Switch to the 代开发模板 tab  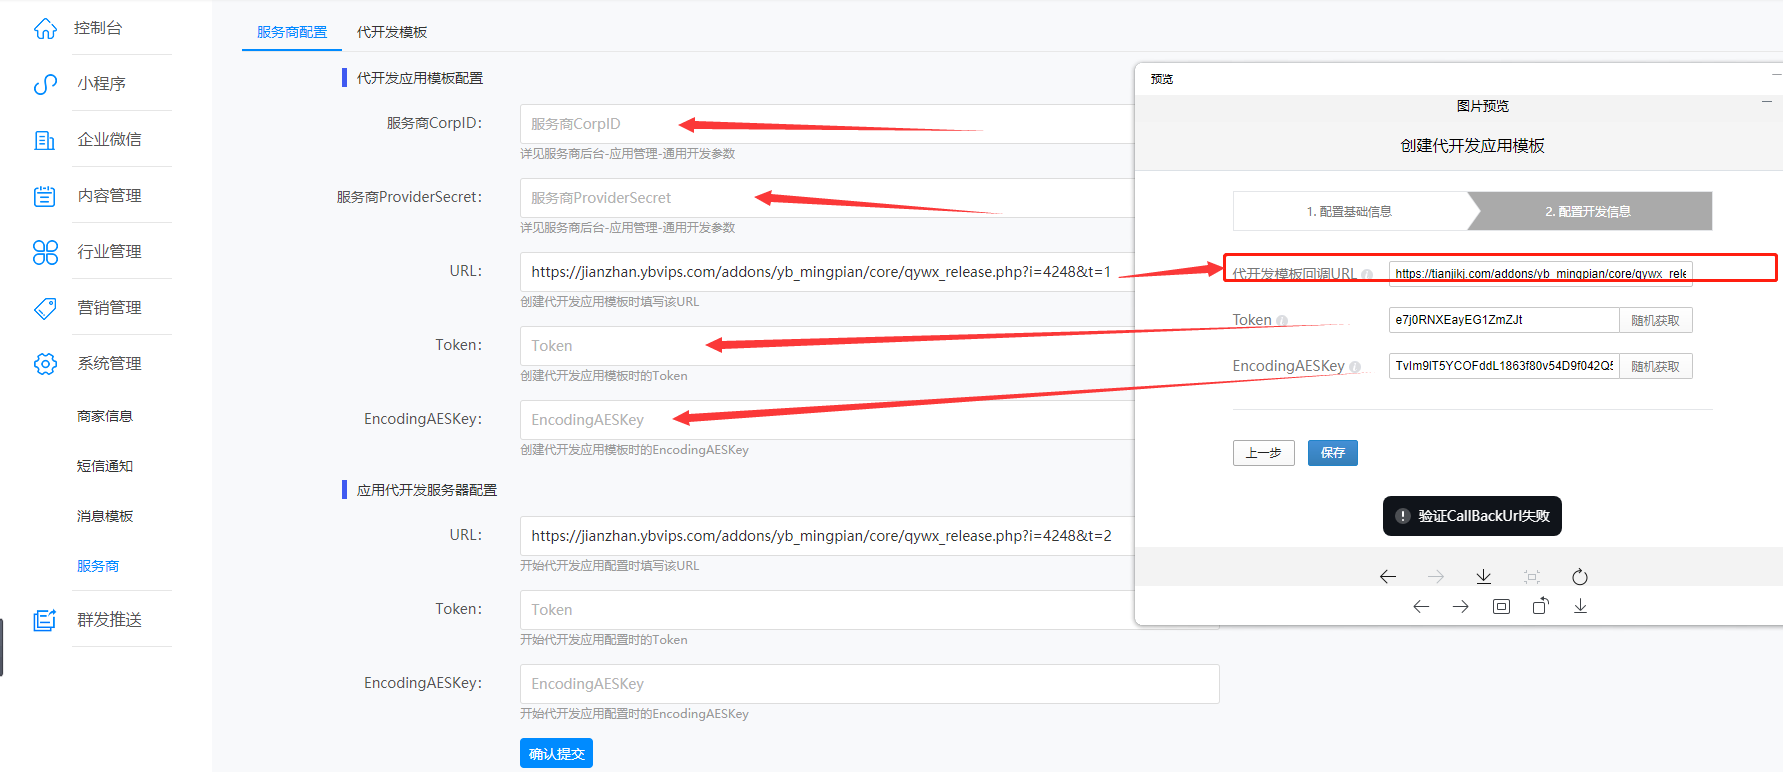392,32
